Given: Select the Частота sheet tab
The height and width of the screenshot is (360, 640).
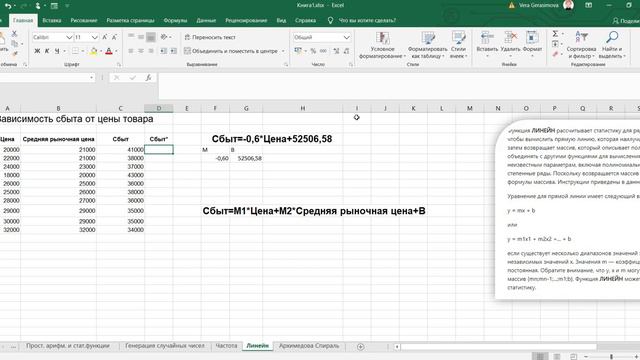Looking at the screenshot, I should pyautogui.click(x=226, y=346).
